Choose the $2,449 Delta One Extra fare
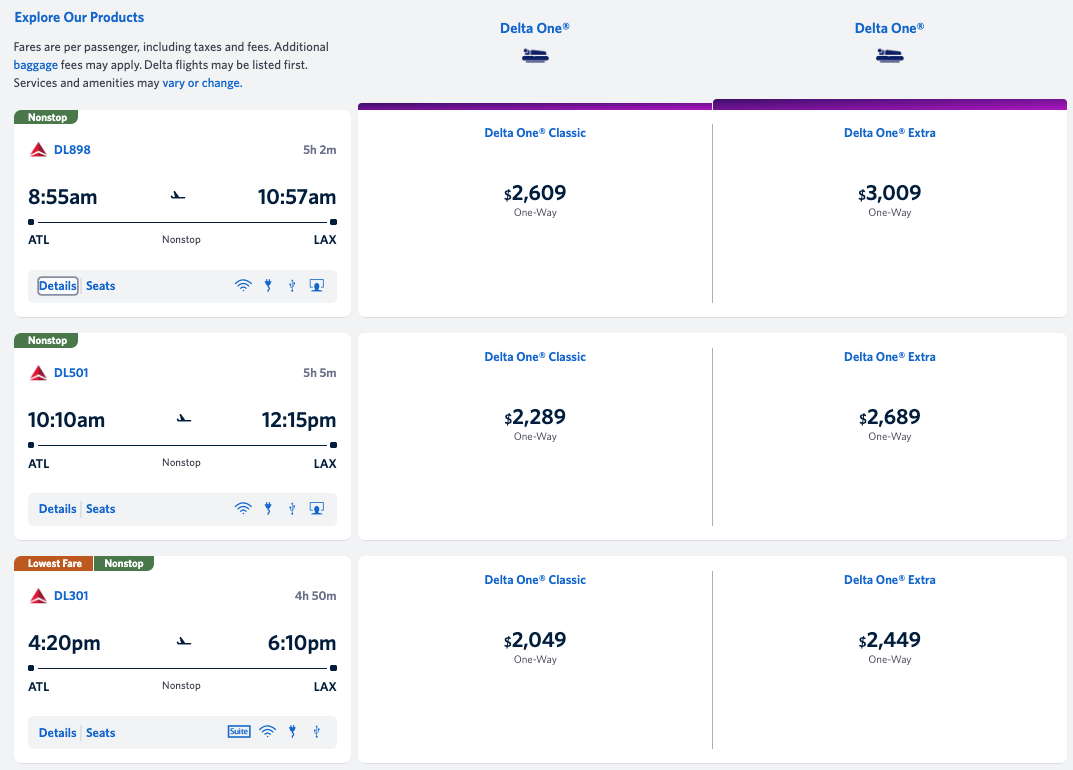 pyautogui.click(x=889, y=641)
